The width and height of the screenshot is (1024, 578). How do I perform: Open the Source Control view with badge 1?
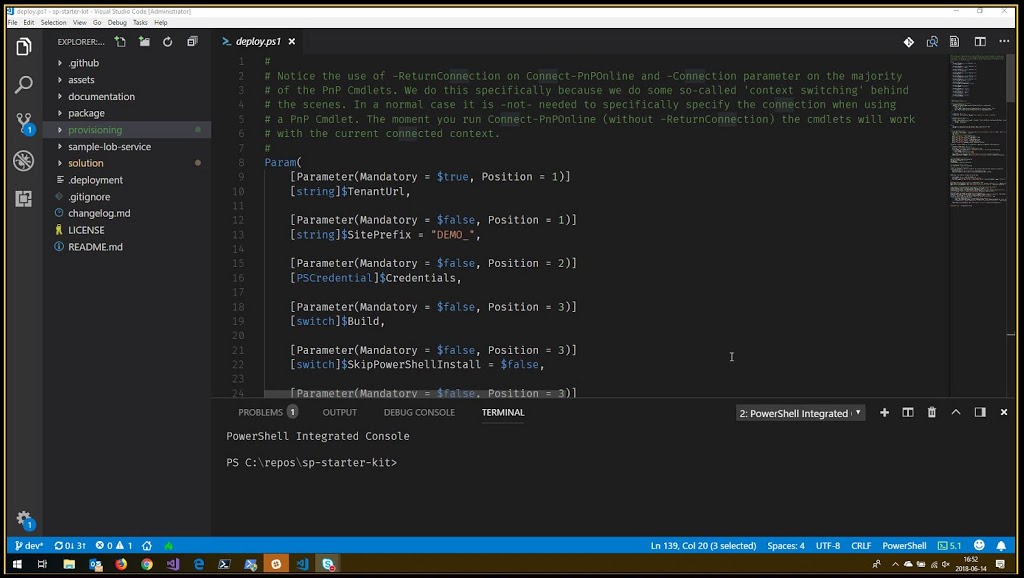pyautogui.click(x=25, y=123)
